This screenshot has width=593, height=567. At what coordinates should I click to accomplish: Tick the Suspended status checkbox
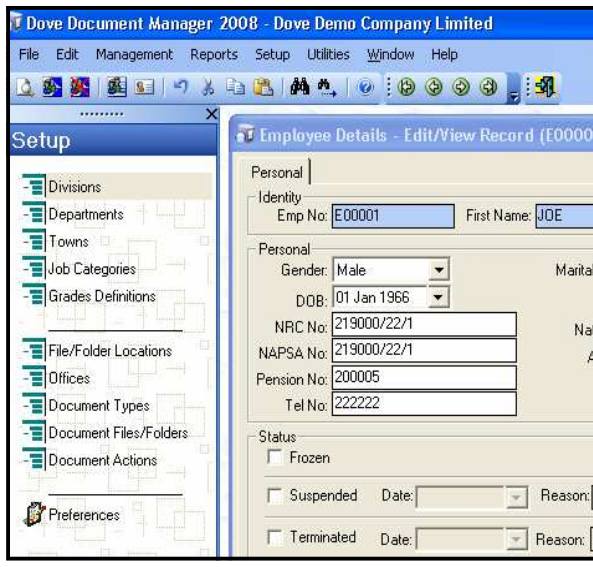[x=274, y=496]
